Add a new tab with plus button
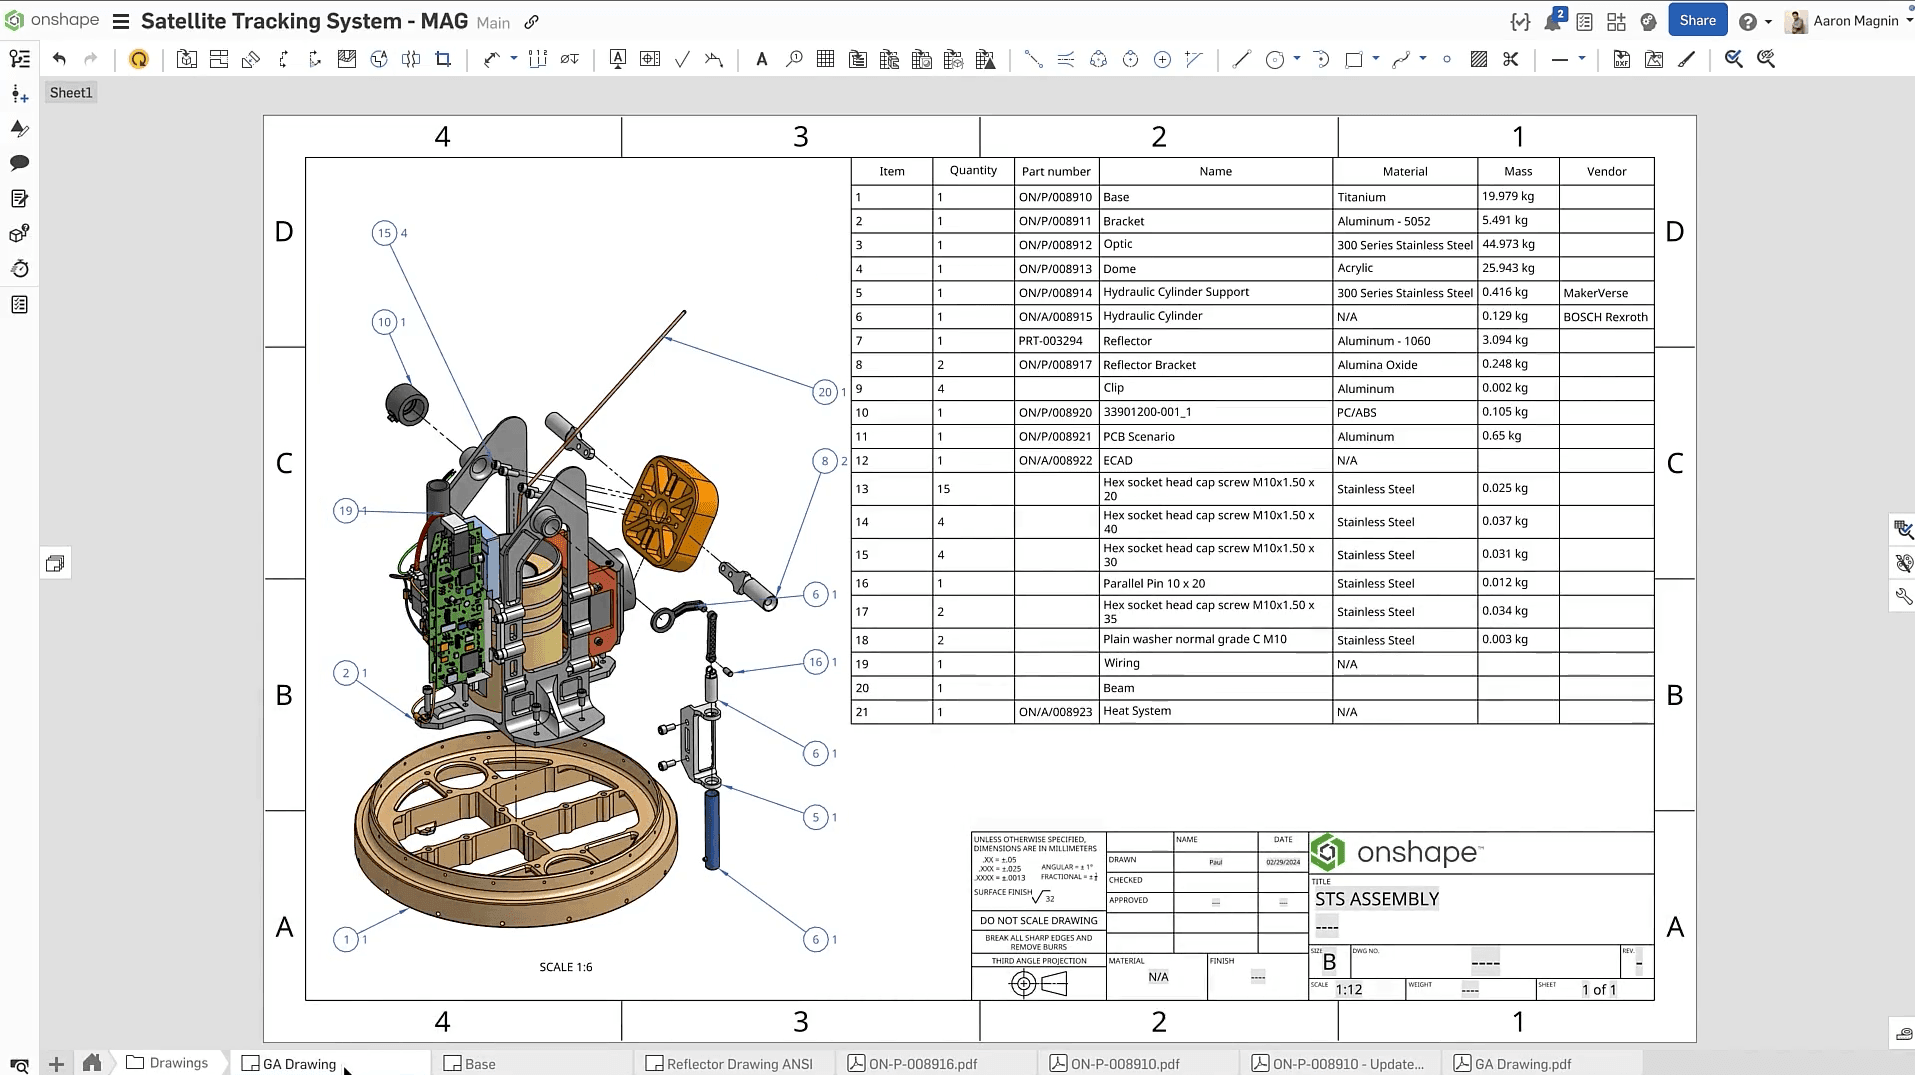The width and height of the screenshot is (1915, 1075). click(56, 1064)
